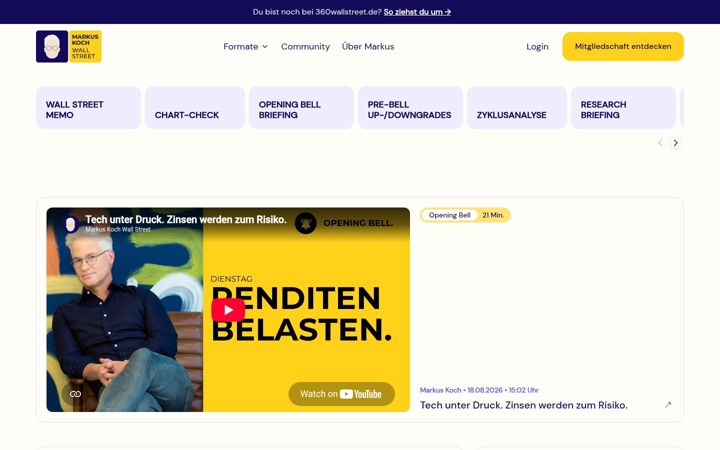720x450 pixels.
Task: Open the video title link in player header
Action: tap(186, 219)
